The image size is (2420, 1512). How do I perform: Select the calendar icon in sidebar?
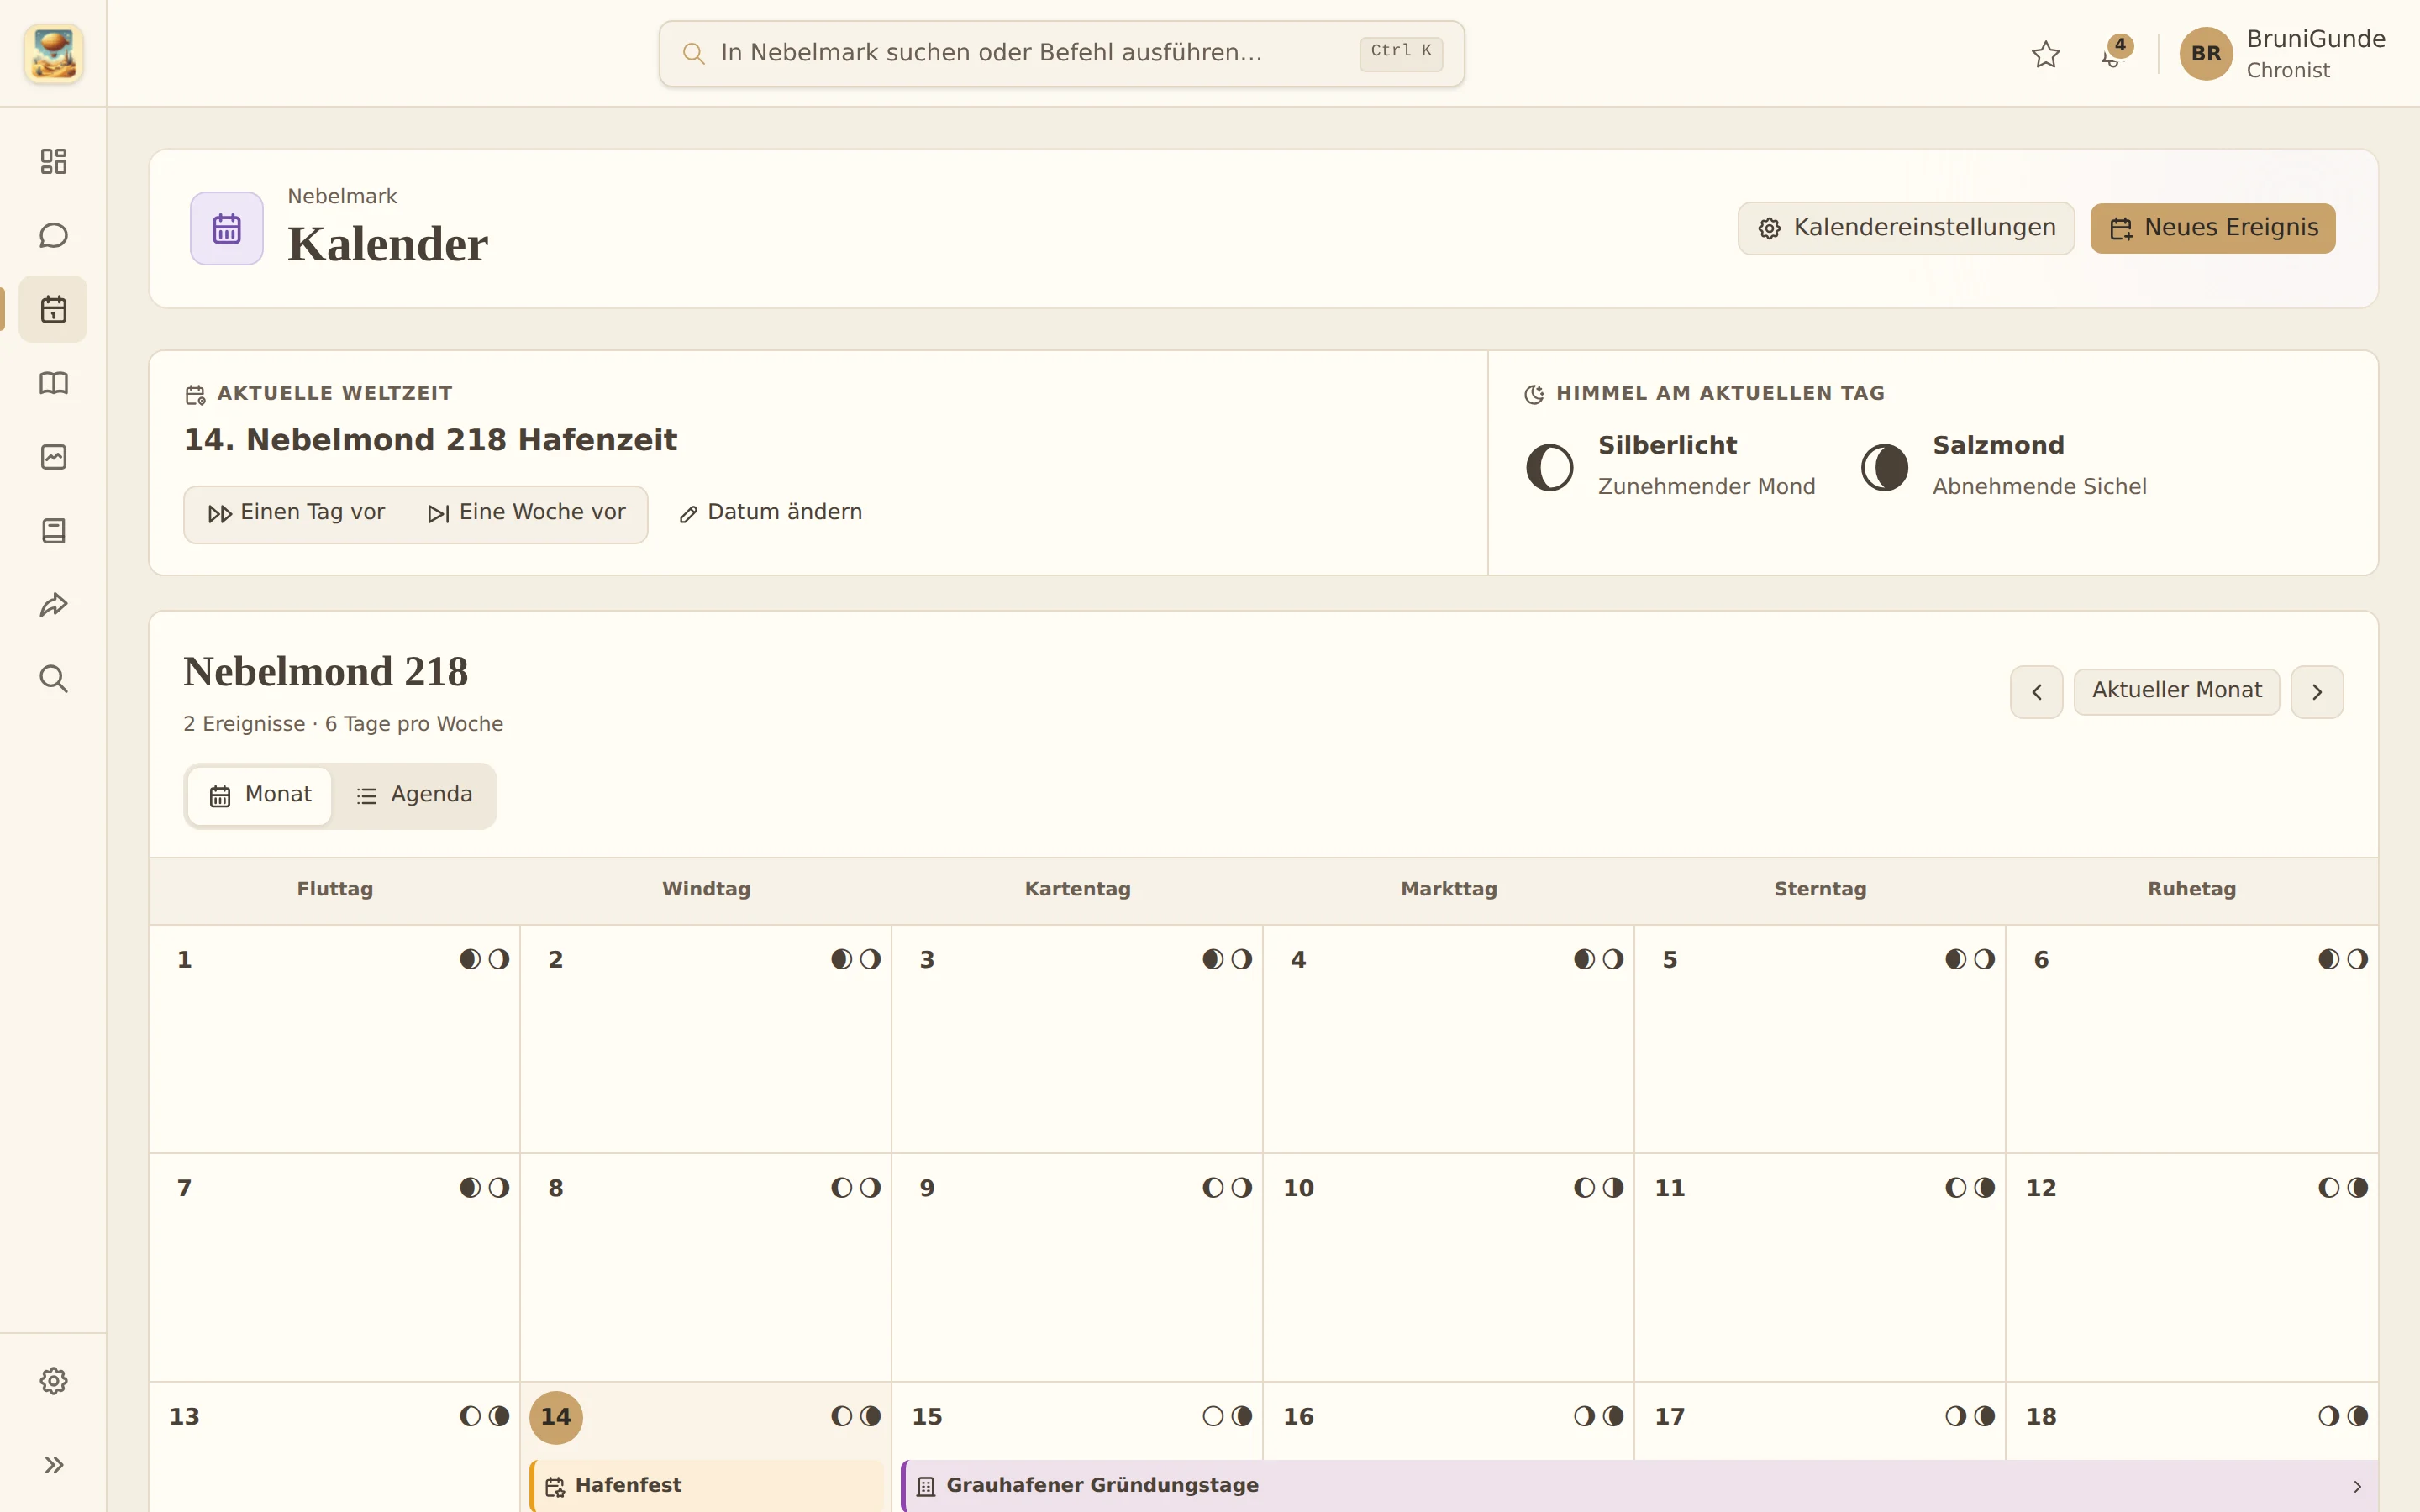click(x=53, y=309)
